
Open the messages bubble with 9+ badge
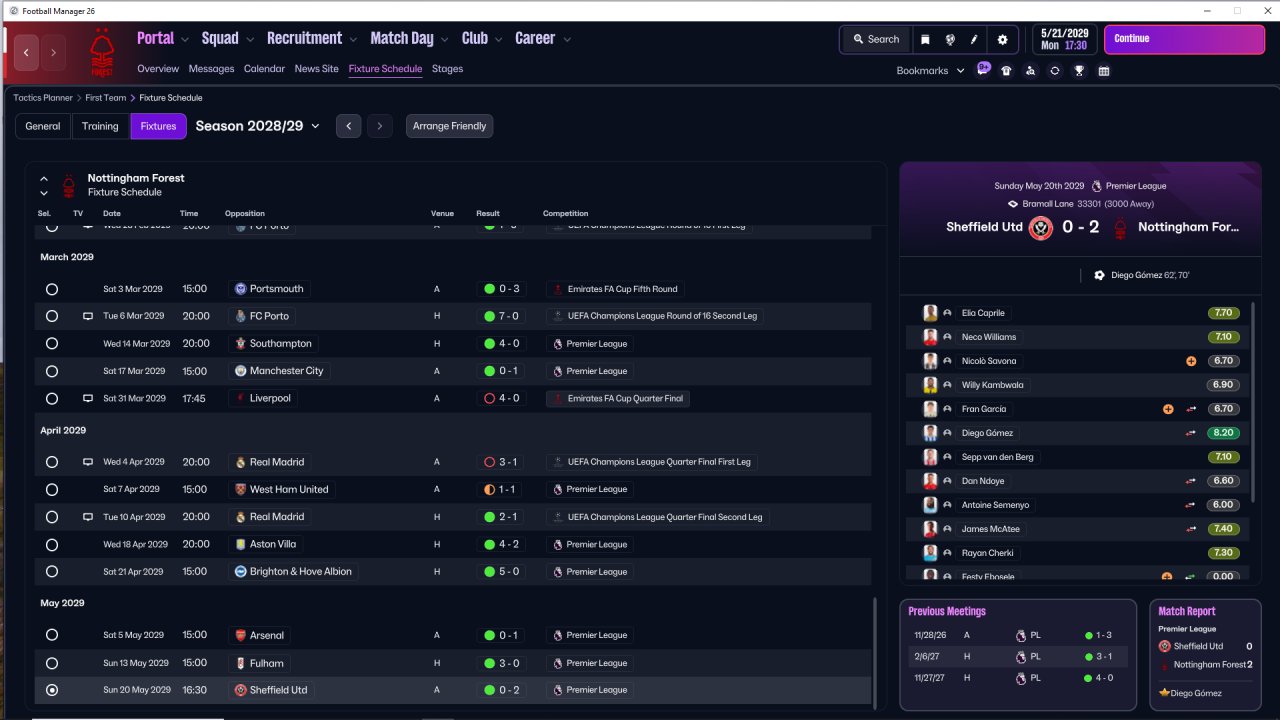(x=983, y=70)
